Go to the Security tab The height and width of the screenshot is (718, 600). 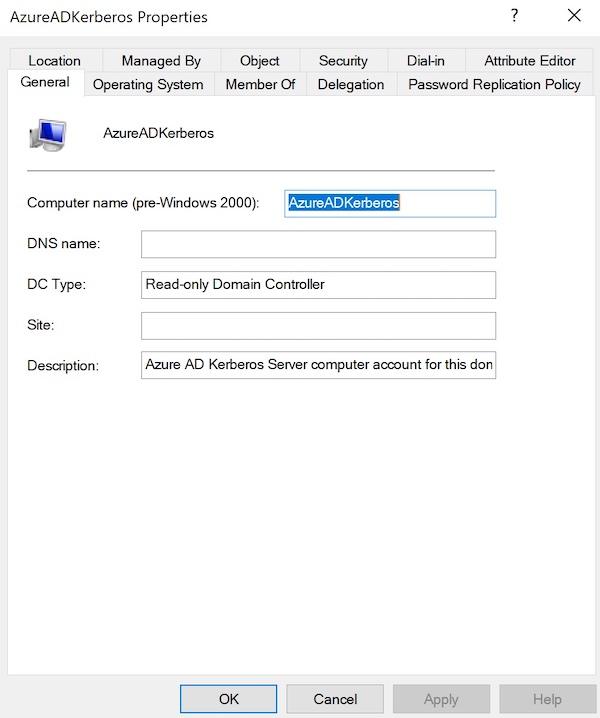[x=343, y=60]
